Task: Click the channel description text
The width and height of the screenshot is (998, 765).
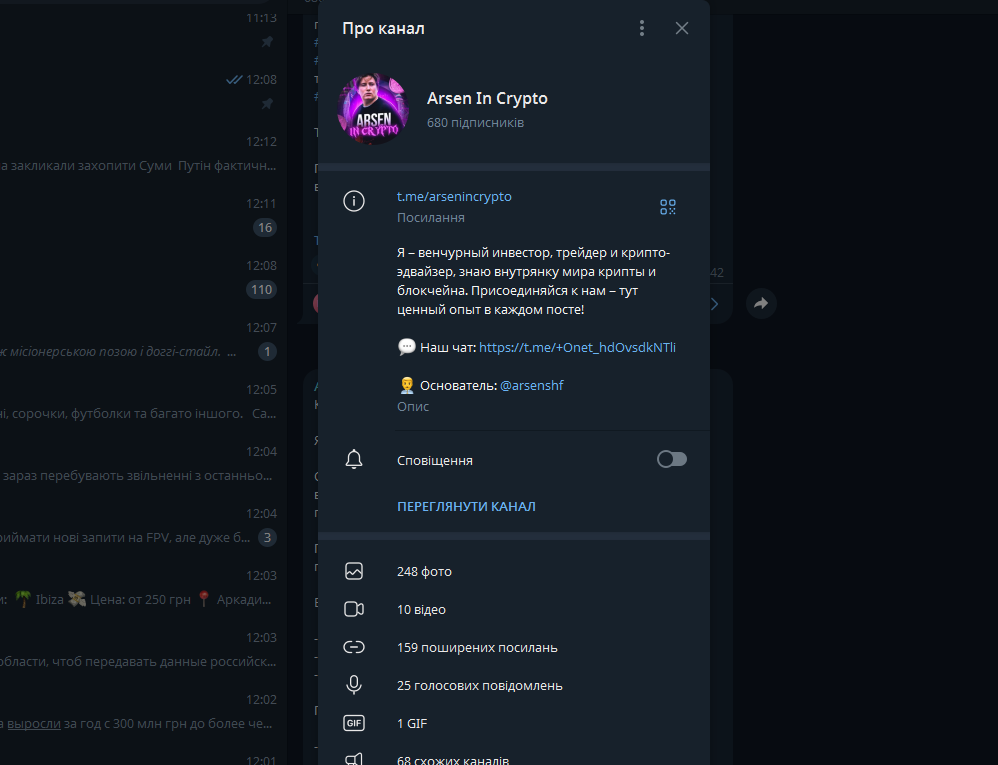Action: click(x=533, y=281)
